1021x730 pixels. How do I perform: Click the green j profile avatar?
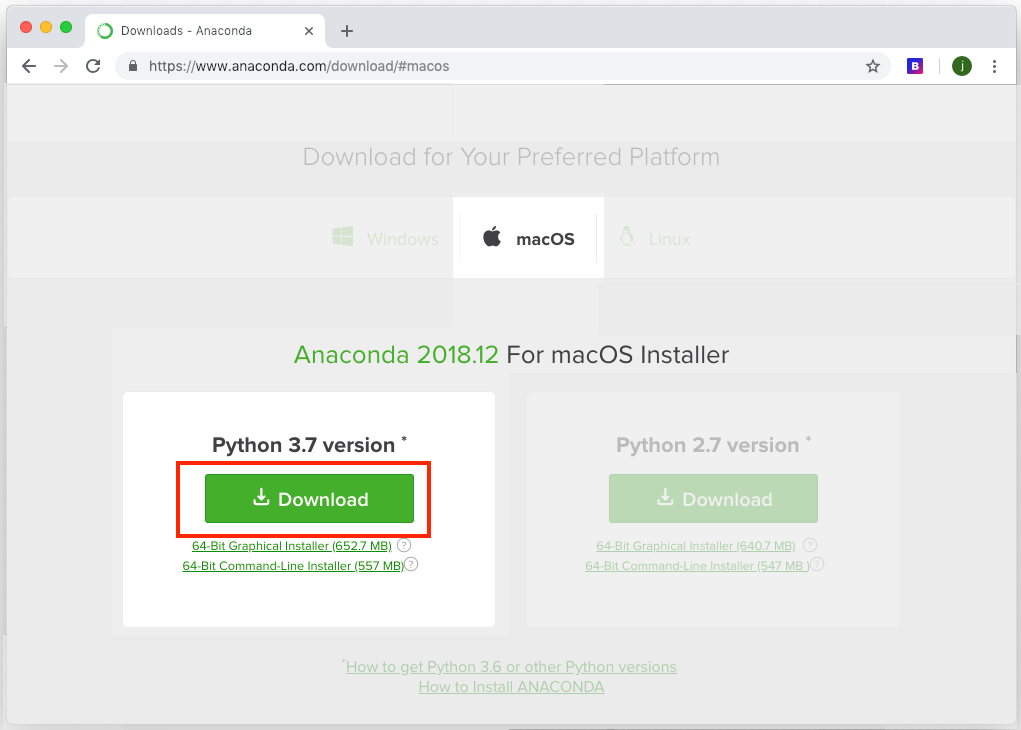click(961, 66)
